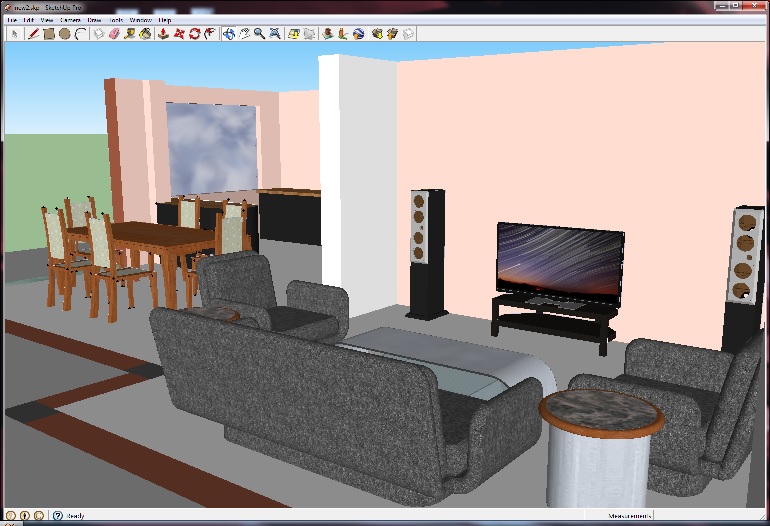Click the flat-screen TV in the model
Screen dimensions: 770x526
point(559,262)
